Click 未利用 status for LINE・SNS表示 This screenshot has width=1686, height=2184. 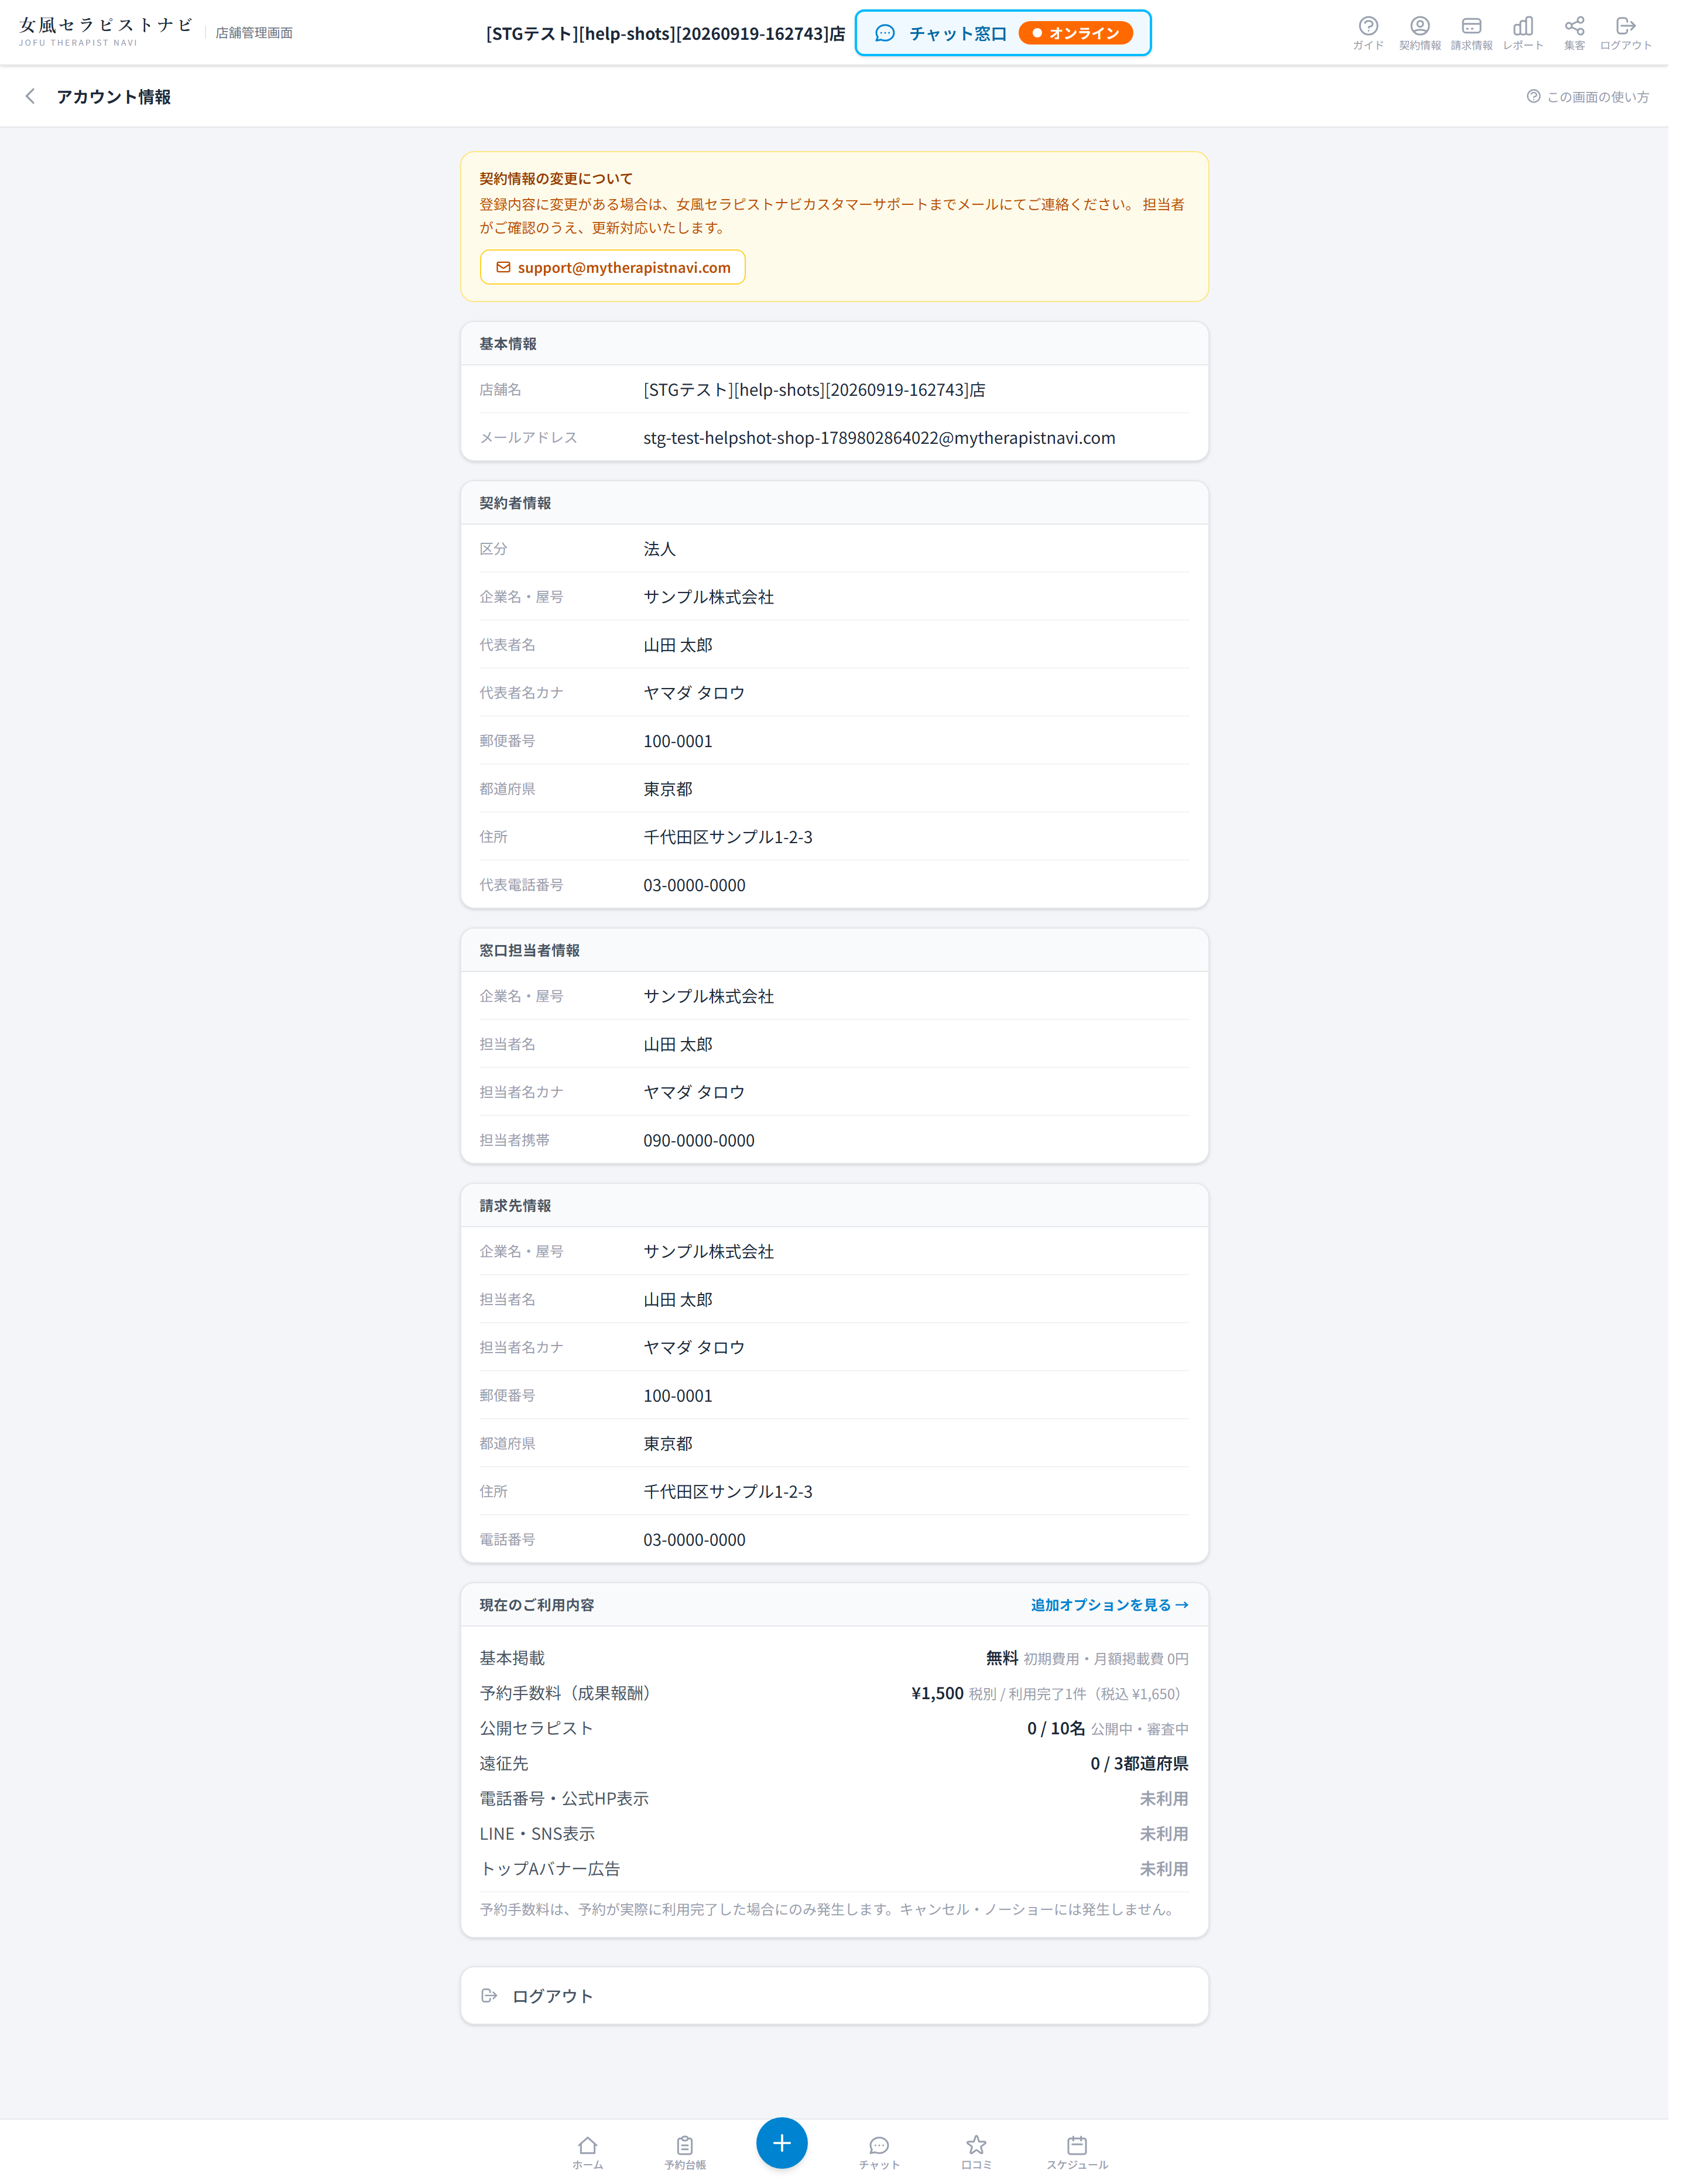[1164, 1833]
